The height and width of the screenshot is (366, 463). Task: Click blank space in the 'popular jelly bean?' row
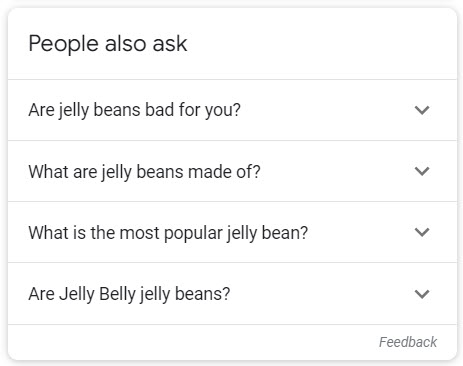361,232
